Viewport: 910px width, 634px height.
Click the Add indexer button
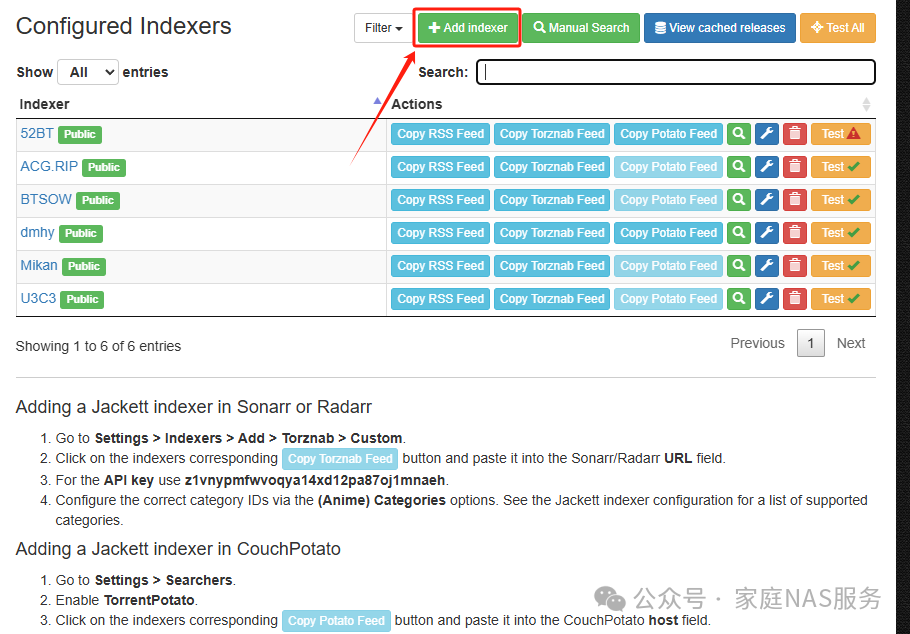click(467, 27)
